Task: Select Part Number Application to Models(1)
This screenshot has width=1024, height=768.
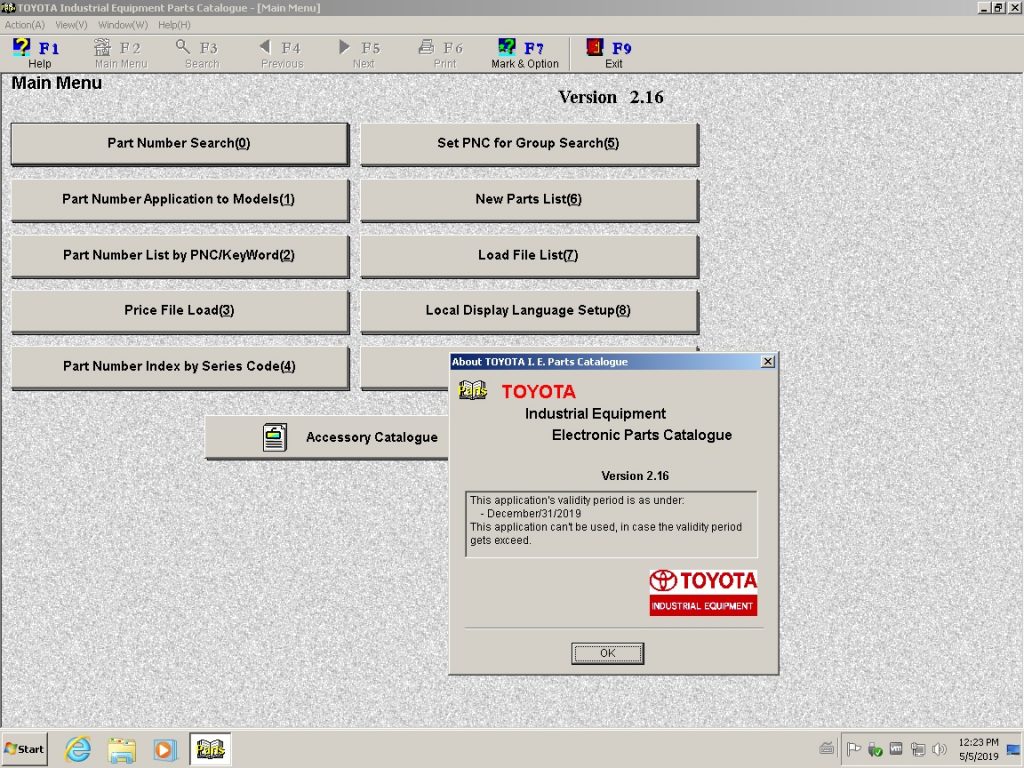Action: pyautogui.click(x=179, y=199)
